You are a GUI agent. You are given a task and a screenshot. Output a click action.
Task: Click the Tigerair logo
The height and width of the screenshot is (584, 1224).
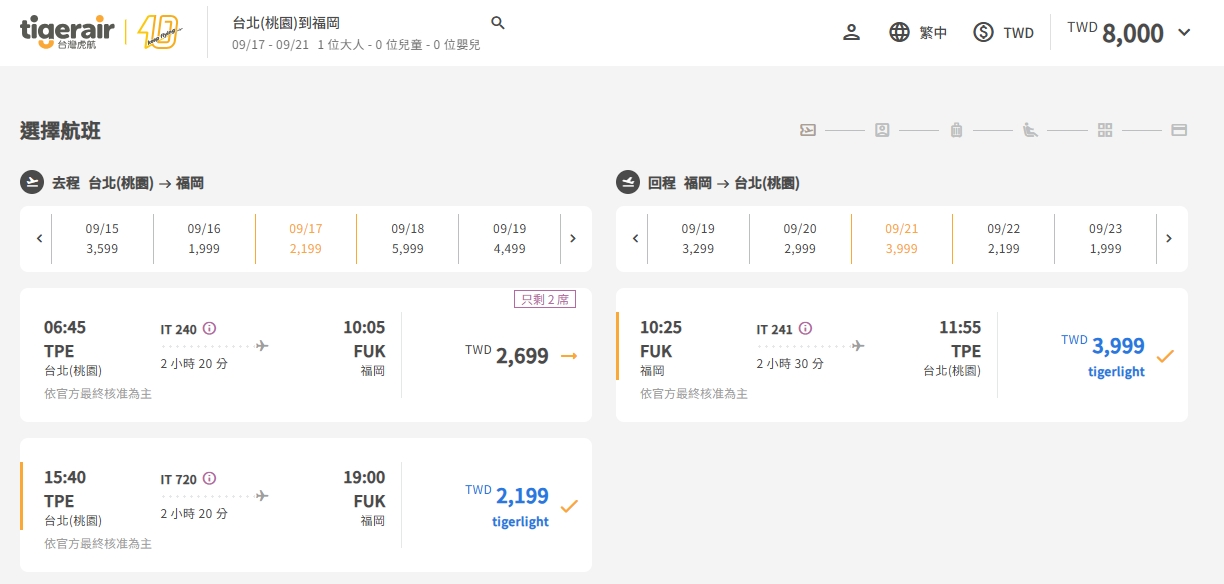pyautogui.click(x=68, y=32)
